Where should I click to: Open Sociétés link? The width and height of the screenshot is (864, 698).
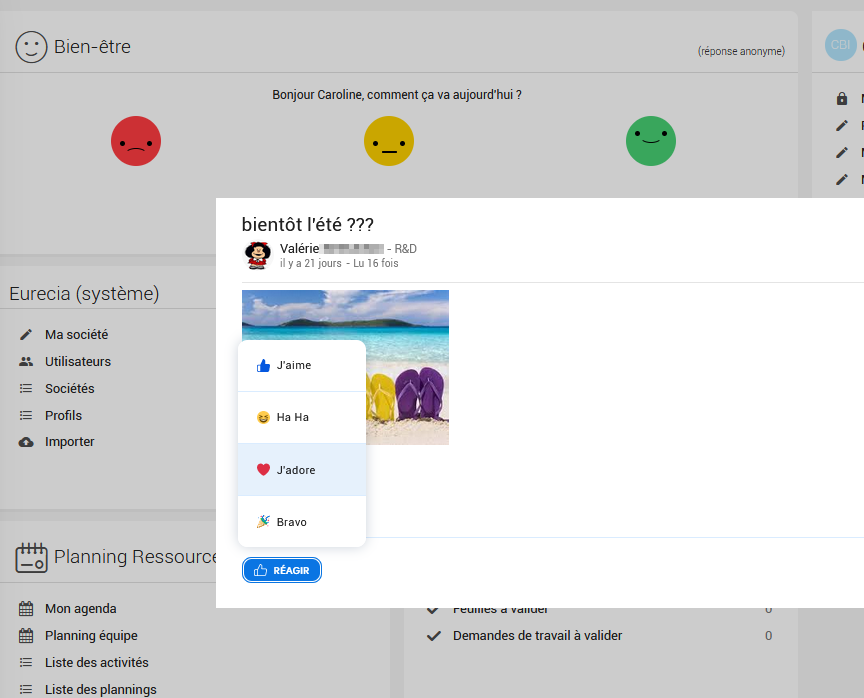70,388
